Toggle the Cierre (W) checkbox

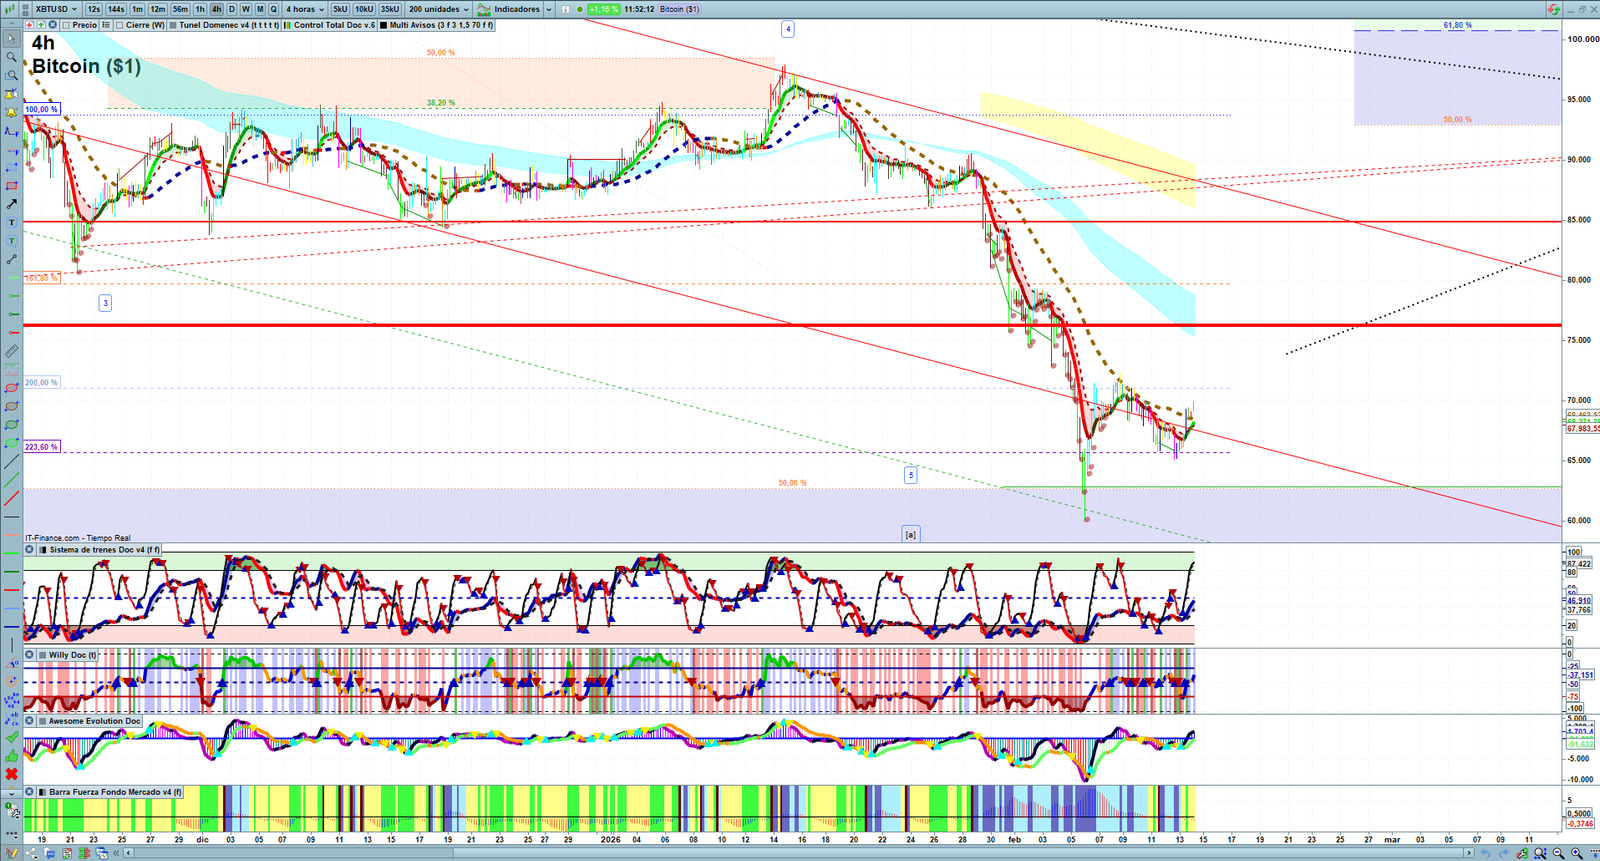point(120,25)
